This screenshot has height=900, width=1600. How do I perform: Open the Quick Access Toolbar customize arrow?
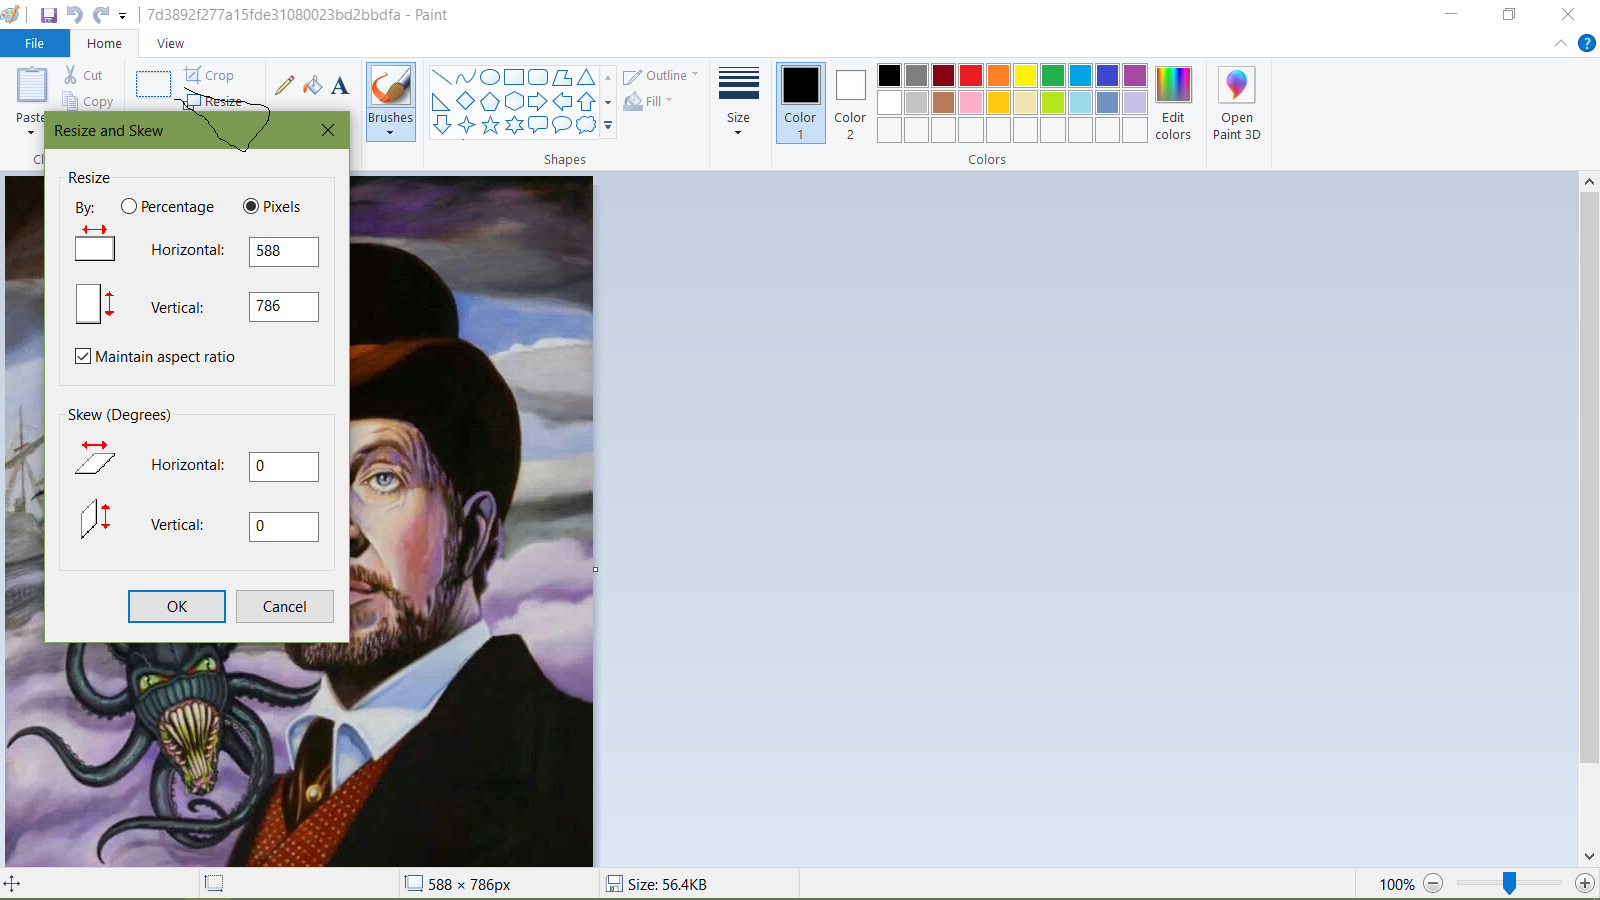[x=122, y=16]
